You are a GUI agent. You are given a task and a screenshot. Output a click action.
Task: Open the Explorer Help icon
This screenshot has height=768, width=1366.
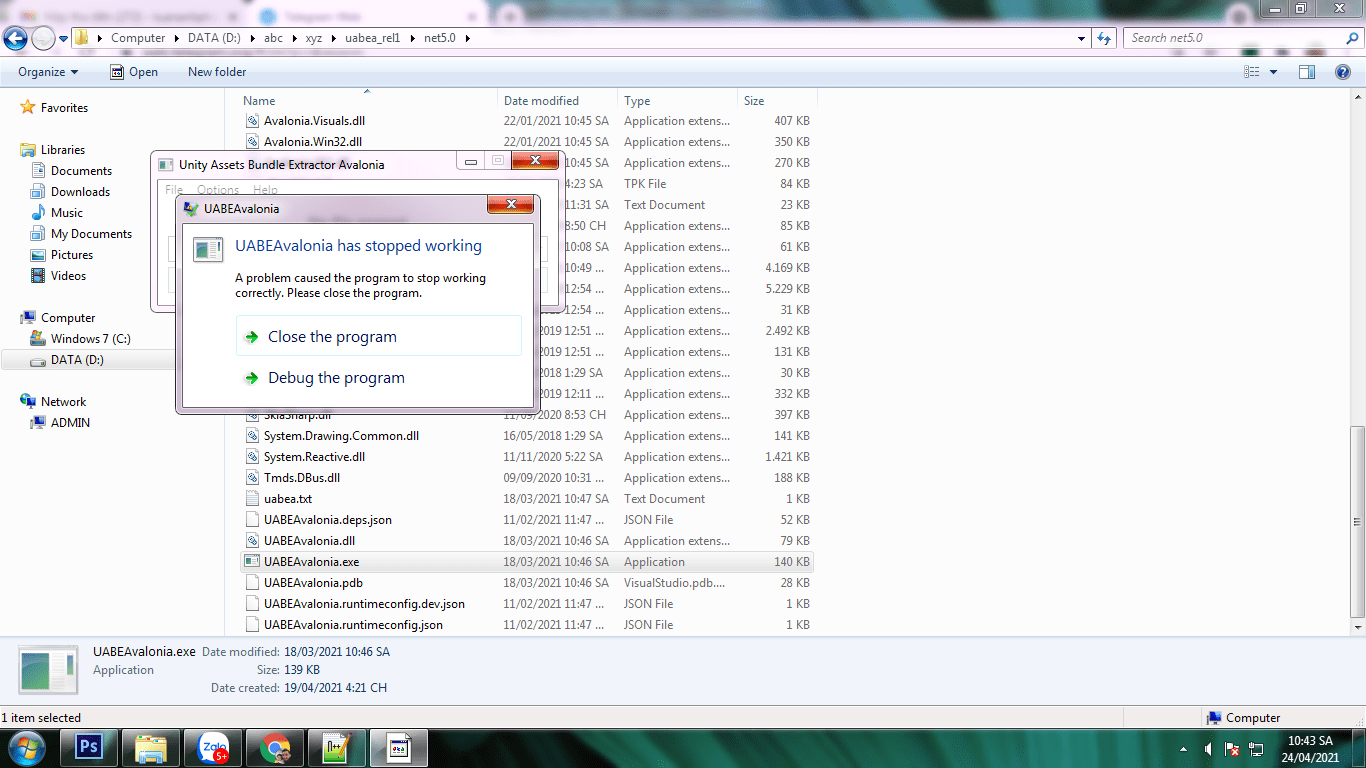click(x=1343, y=72)
